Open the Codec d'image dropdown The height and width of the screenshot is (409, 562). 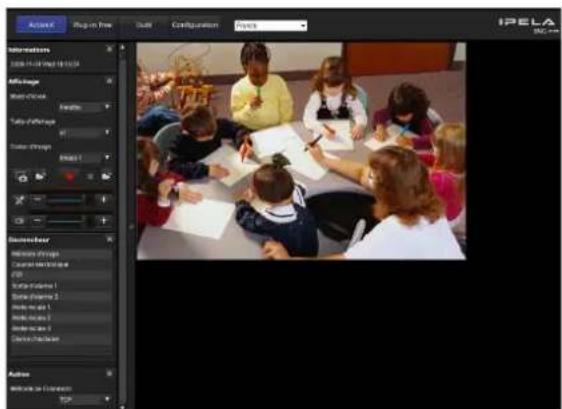pos(85,158)
